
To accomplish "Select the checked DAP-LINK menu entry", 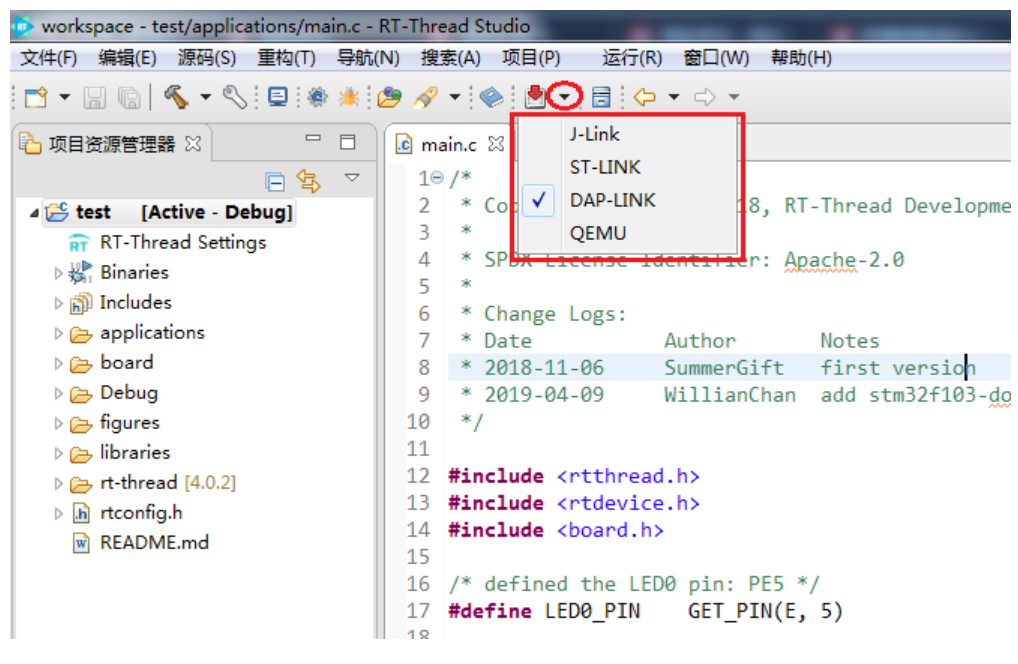I will point(628,201).
